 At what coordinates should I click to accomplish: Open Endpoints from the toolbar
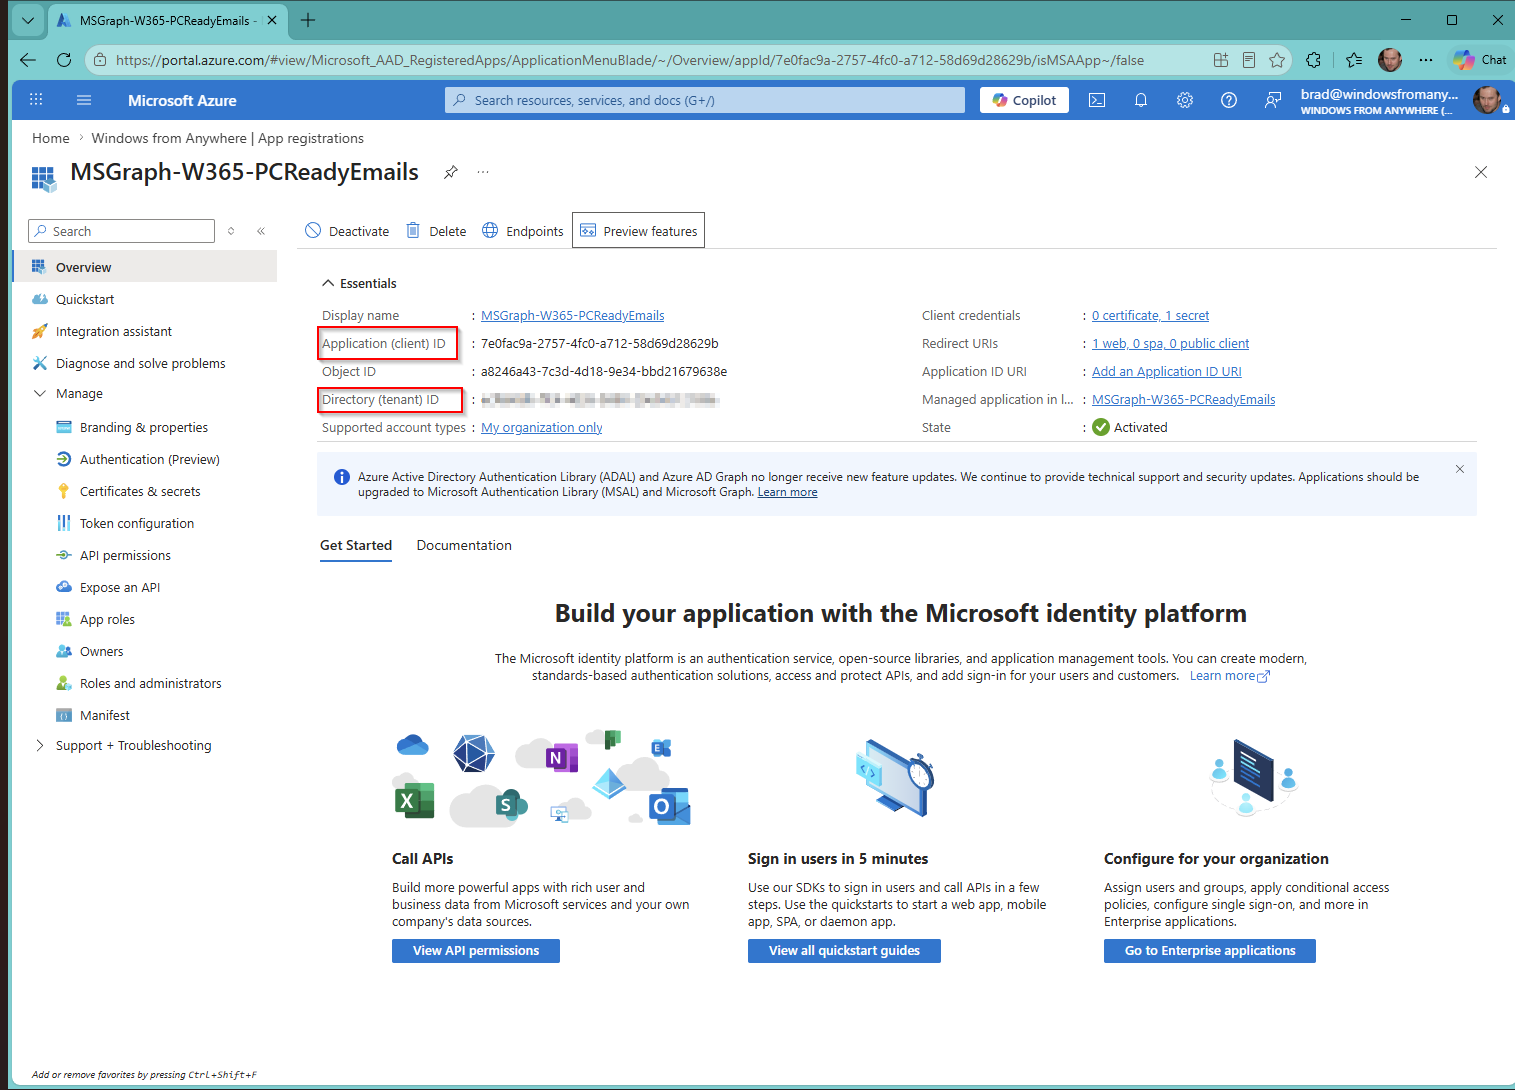tap(523, 231)
